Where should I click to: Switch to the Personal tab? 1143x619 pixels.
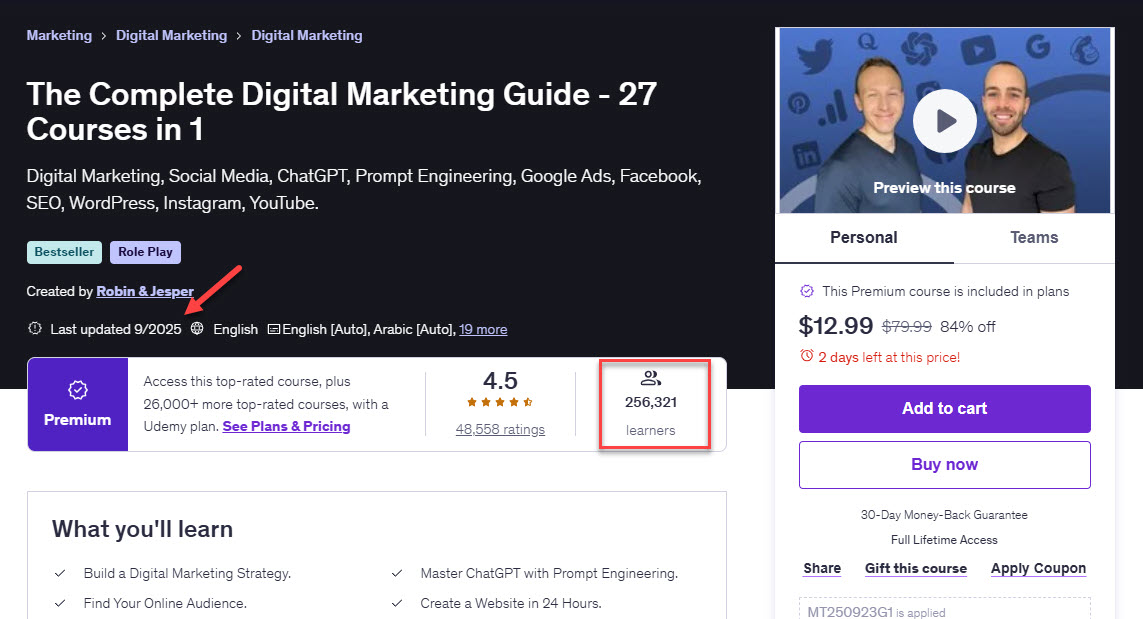864,238
